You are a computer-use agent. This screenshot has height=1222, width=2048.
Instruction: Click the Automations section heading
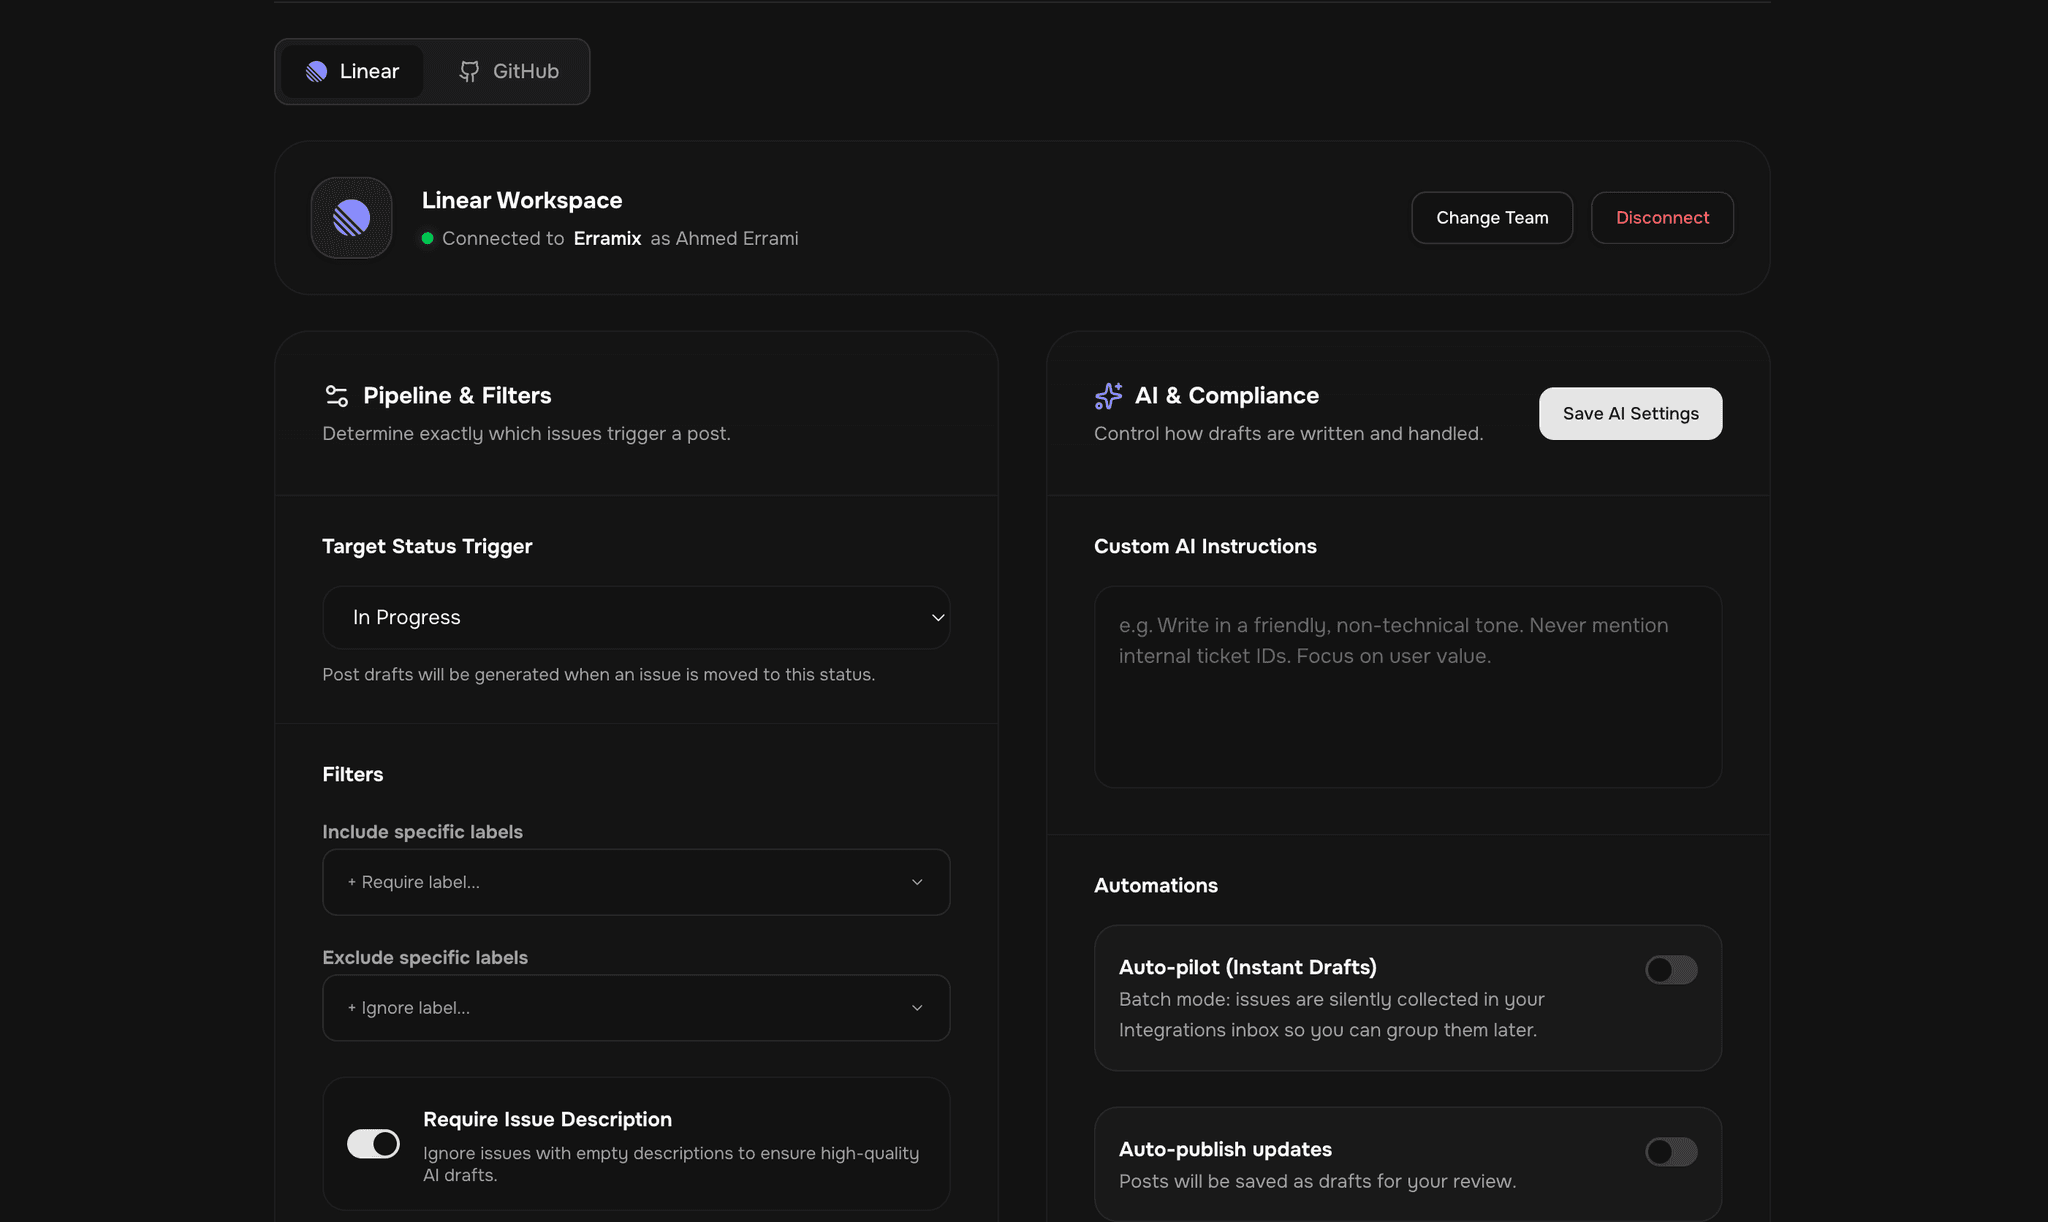coord(1156,885)
